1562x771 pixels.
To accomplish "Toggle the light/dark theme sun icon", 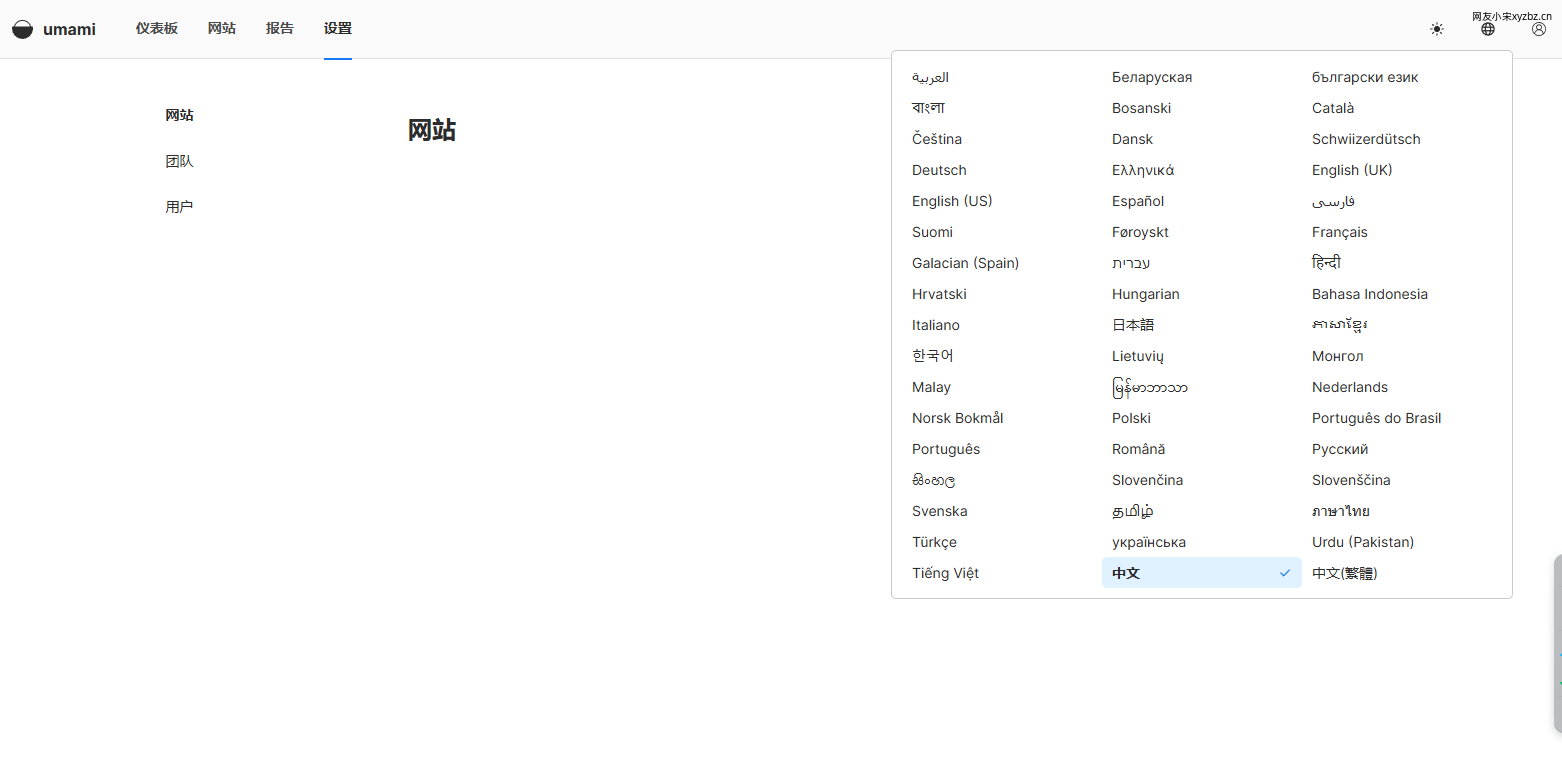I will tap(1437, 29).
